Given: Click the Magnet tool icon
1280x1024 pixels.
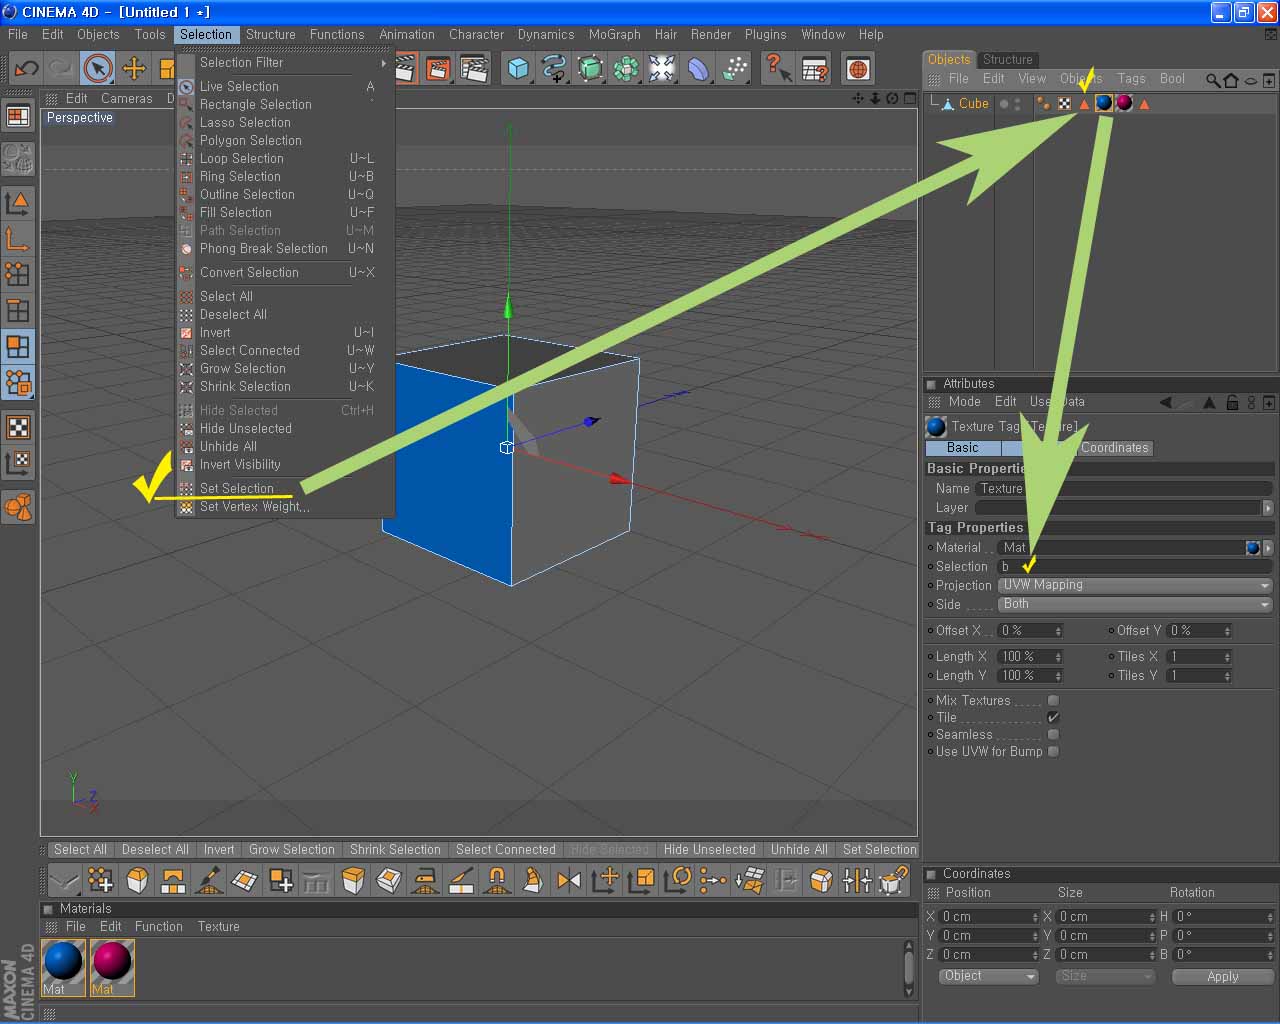Looking at the screenshot, I should pyautogui.click(x=497, y=880).
